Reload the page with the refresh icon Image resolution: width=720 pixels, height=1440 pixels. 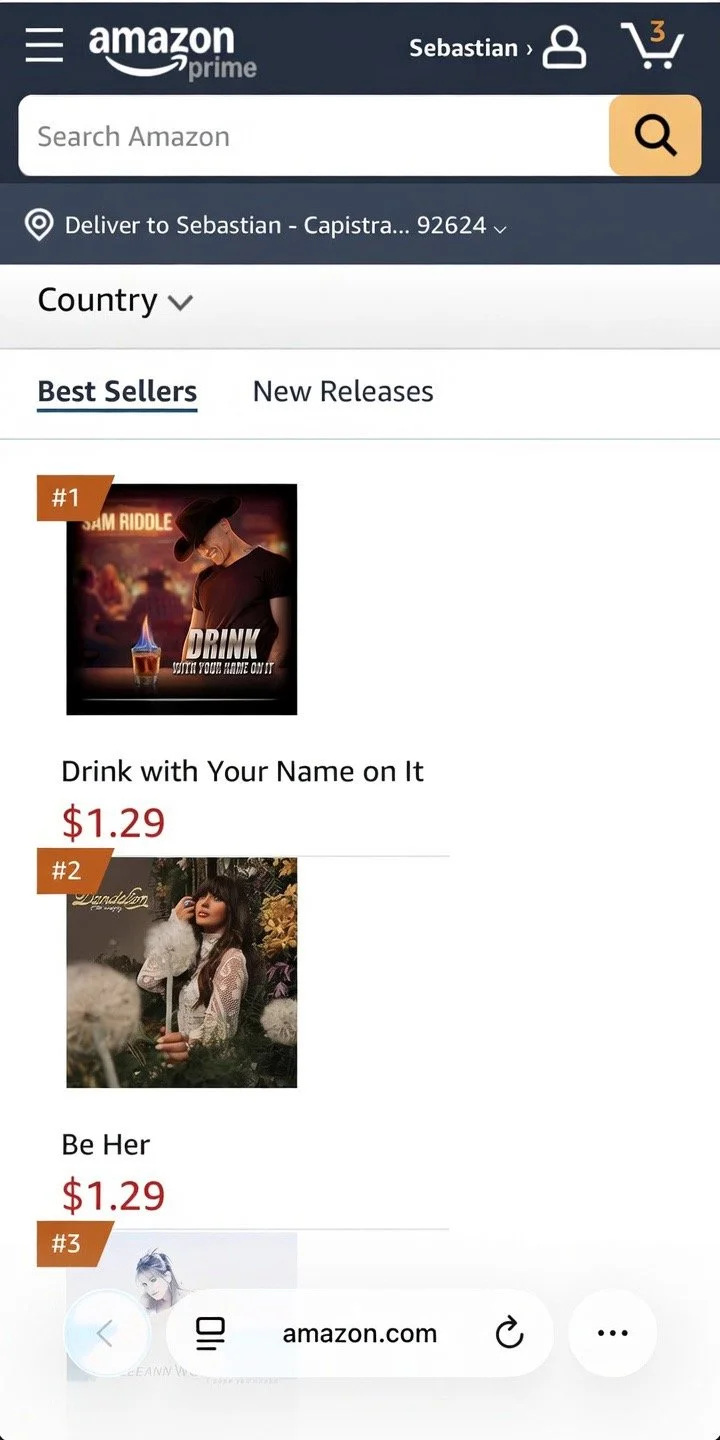click(x=509, y=1332)
